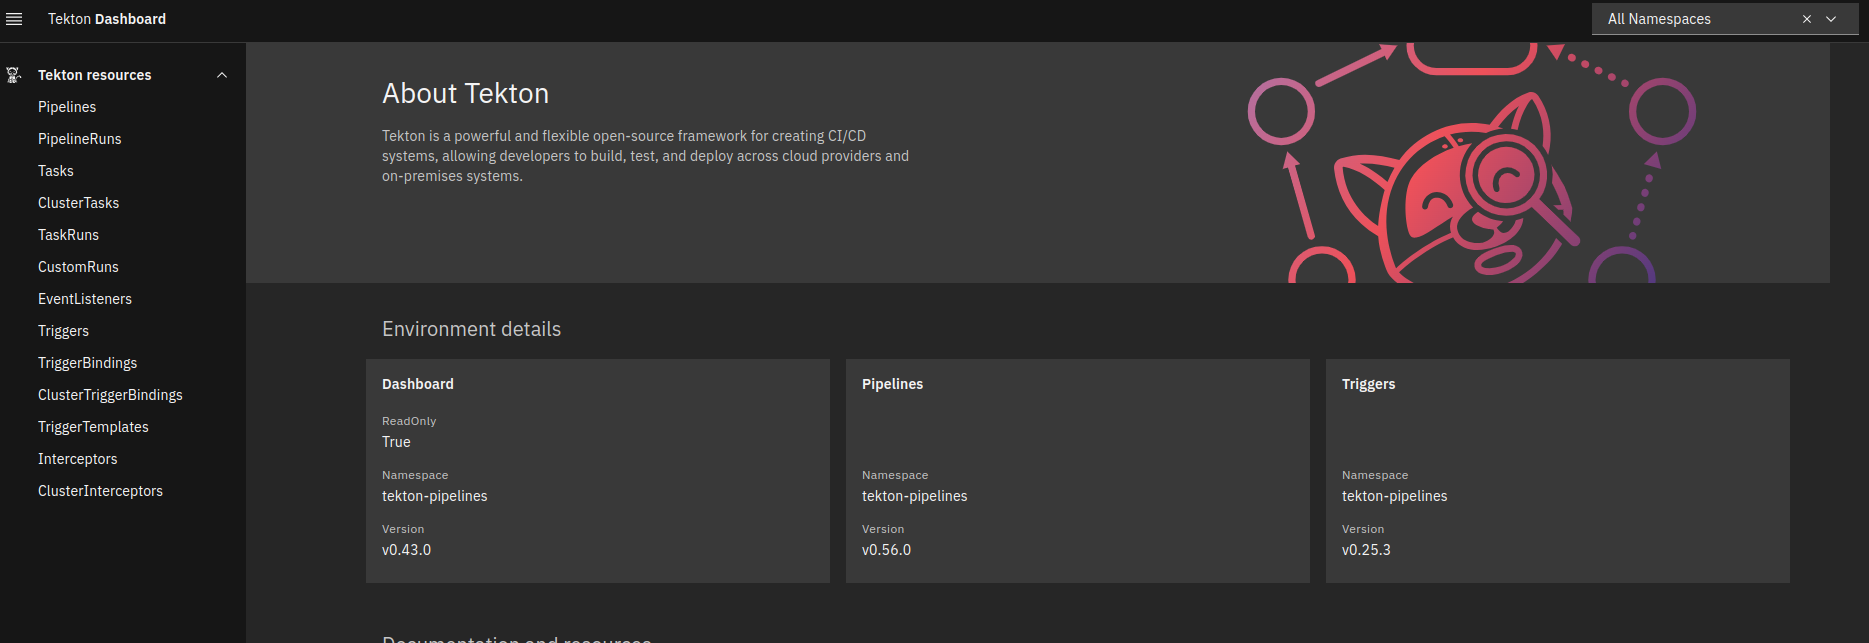Select TaskRuns from the sidebar
Viewport: 1869px width, 643px height.
[69, 235]
